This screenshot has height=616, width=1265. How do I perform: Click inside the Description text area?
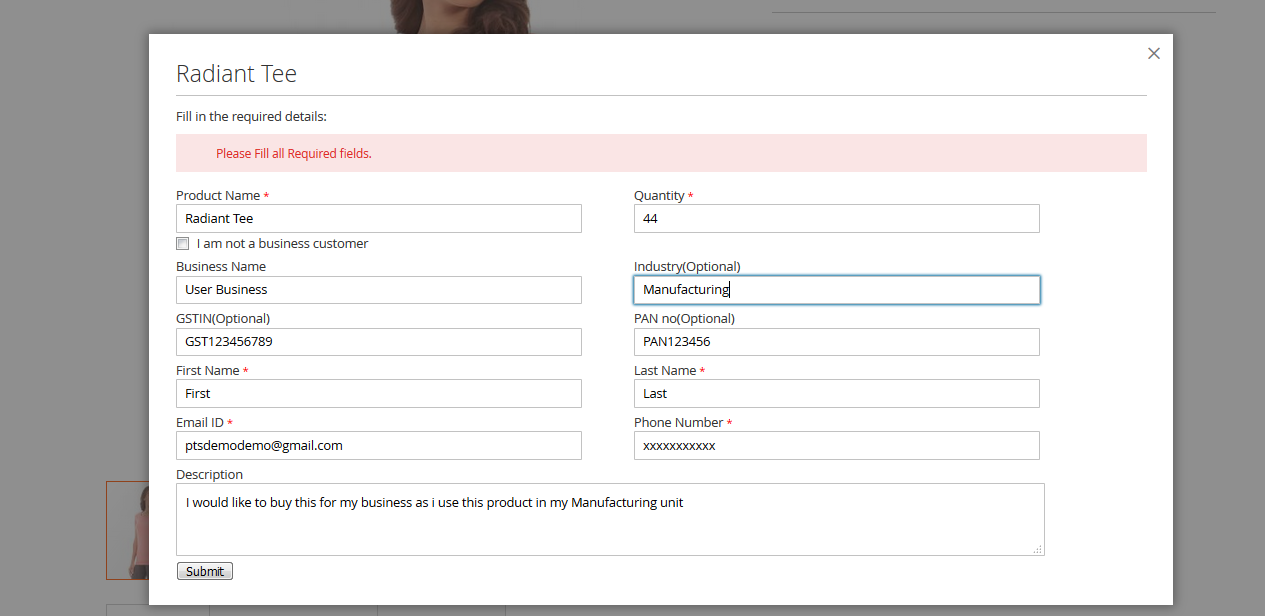(610, 519)
